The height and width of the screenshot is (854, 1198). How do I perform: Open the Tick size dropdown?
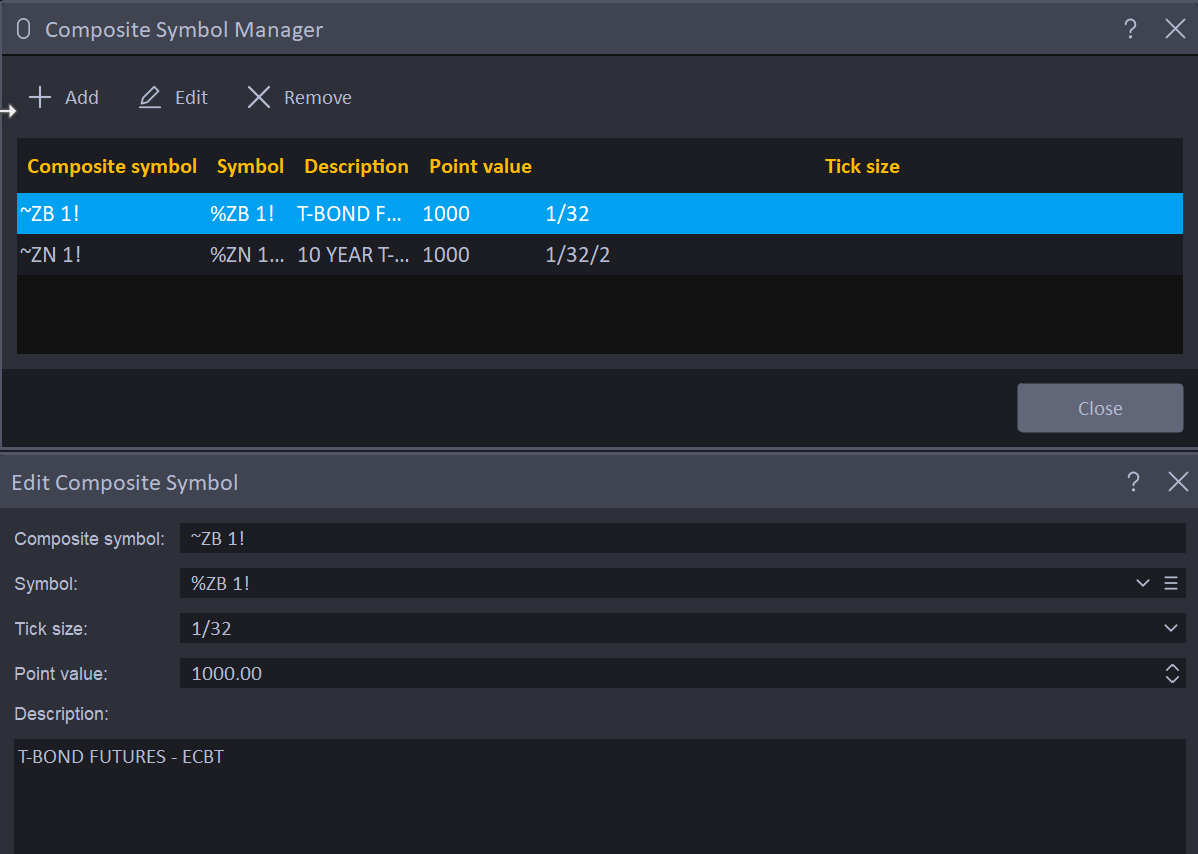(x=1170, y=628)
